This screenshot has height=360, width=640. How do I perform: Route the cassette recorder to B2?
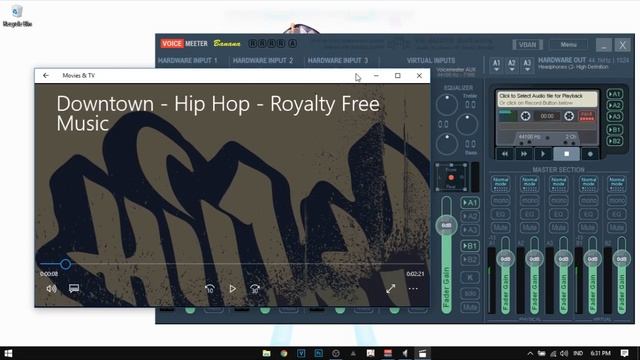(x=614, y=141)
